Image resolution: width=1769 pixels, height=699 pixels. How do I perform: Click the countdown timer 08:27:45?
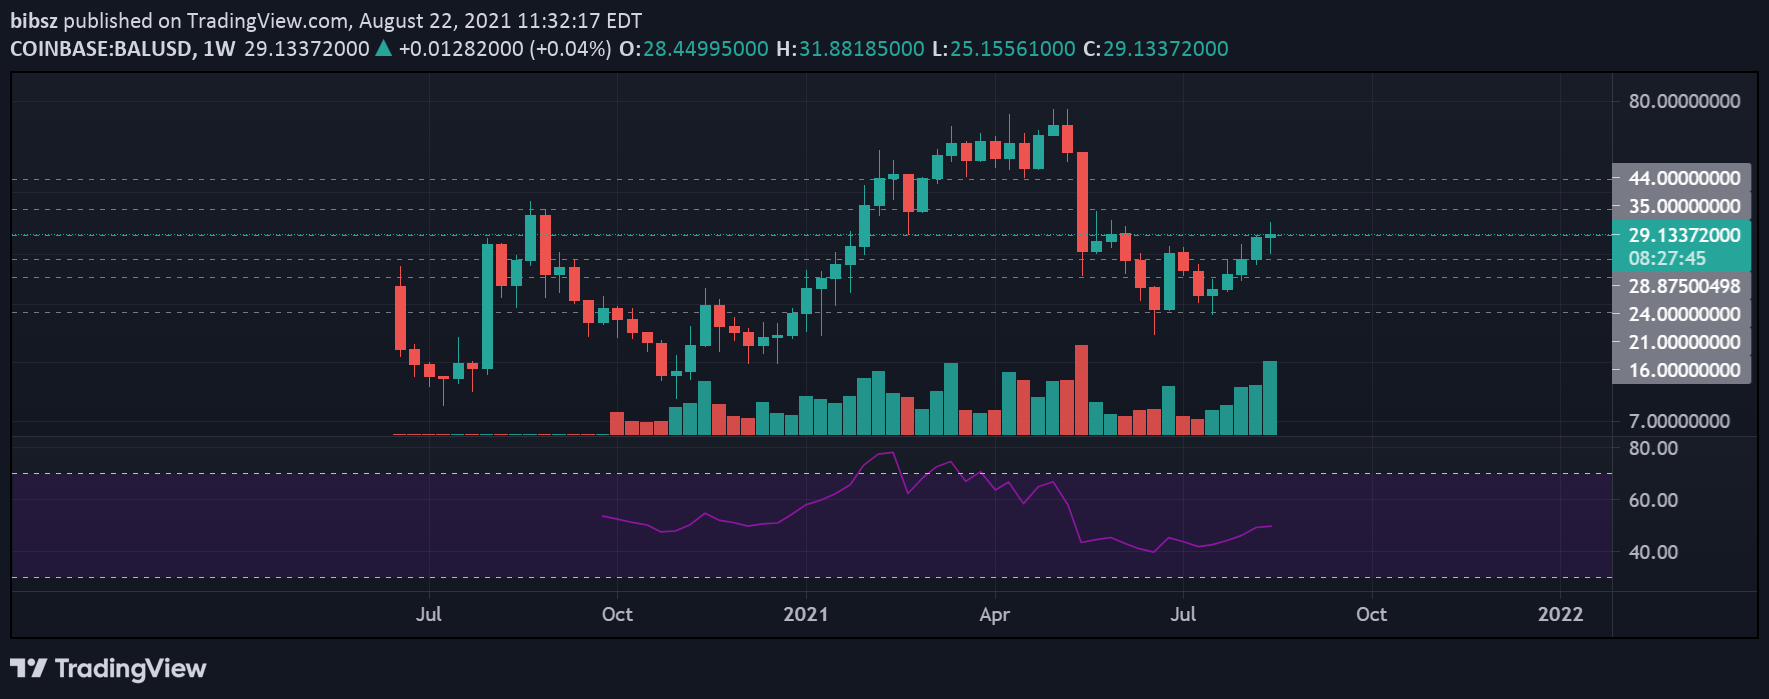click(x=1667, y=258)
